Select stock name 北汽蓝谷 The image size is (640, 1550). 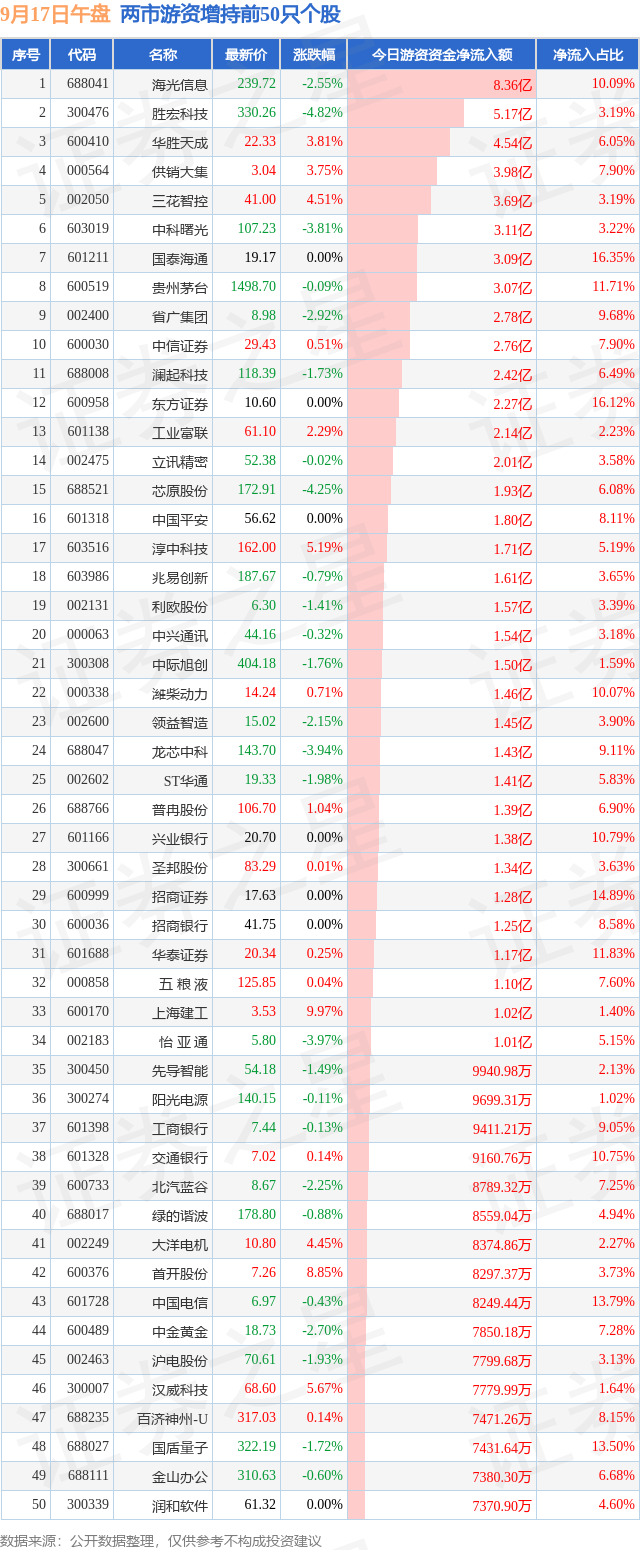180,1187
